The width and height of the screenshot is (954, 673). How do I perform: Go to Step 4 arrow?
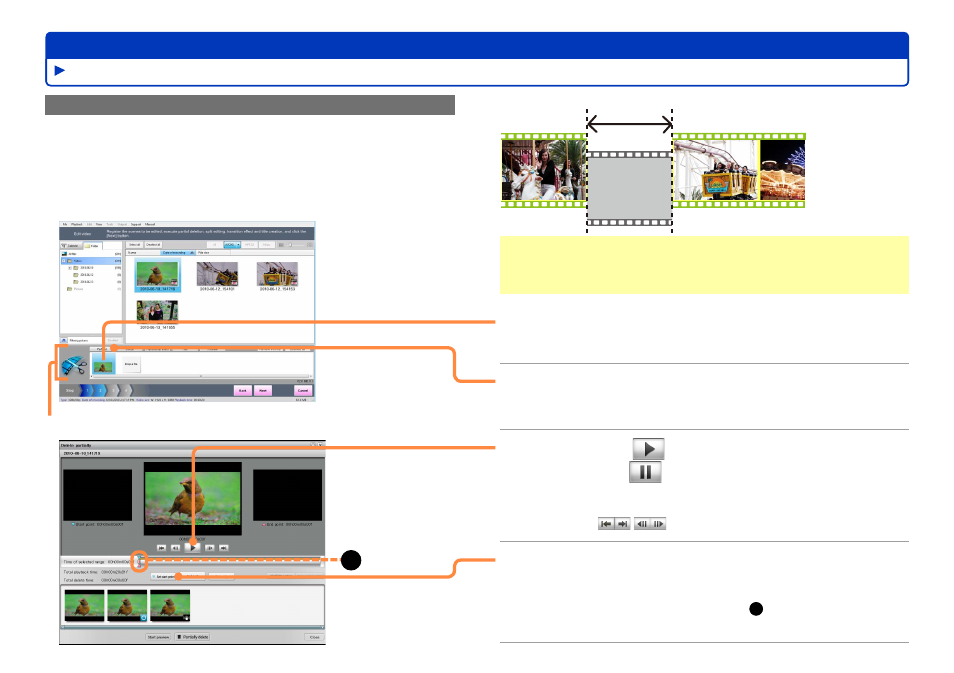pyautogui.click(x=127, y=391)
